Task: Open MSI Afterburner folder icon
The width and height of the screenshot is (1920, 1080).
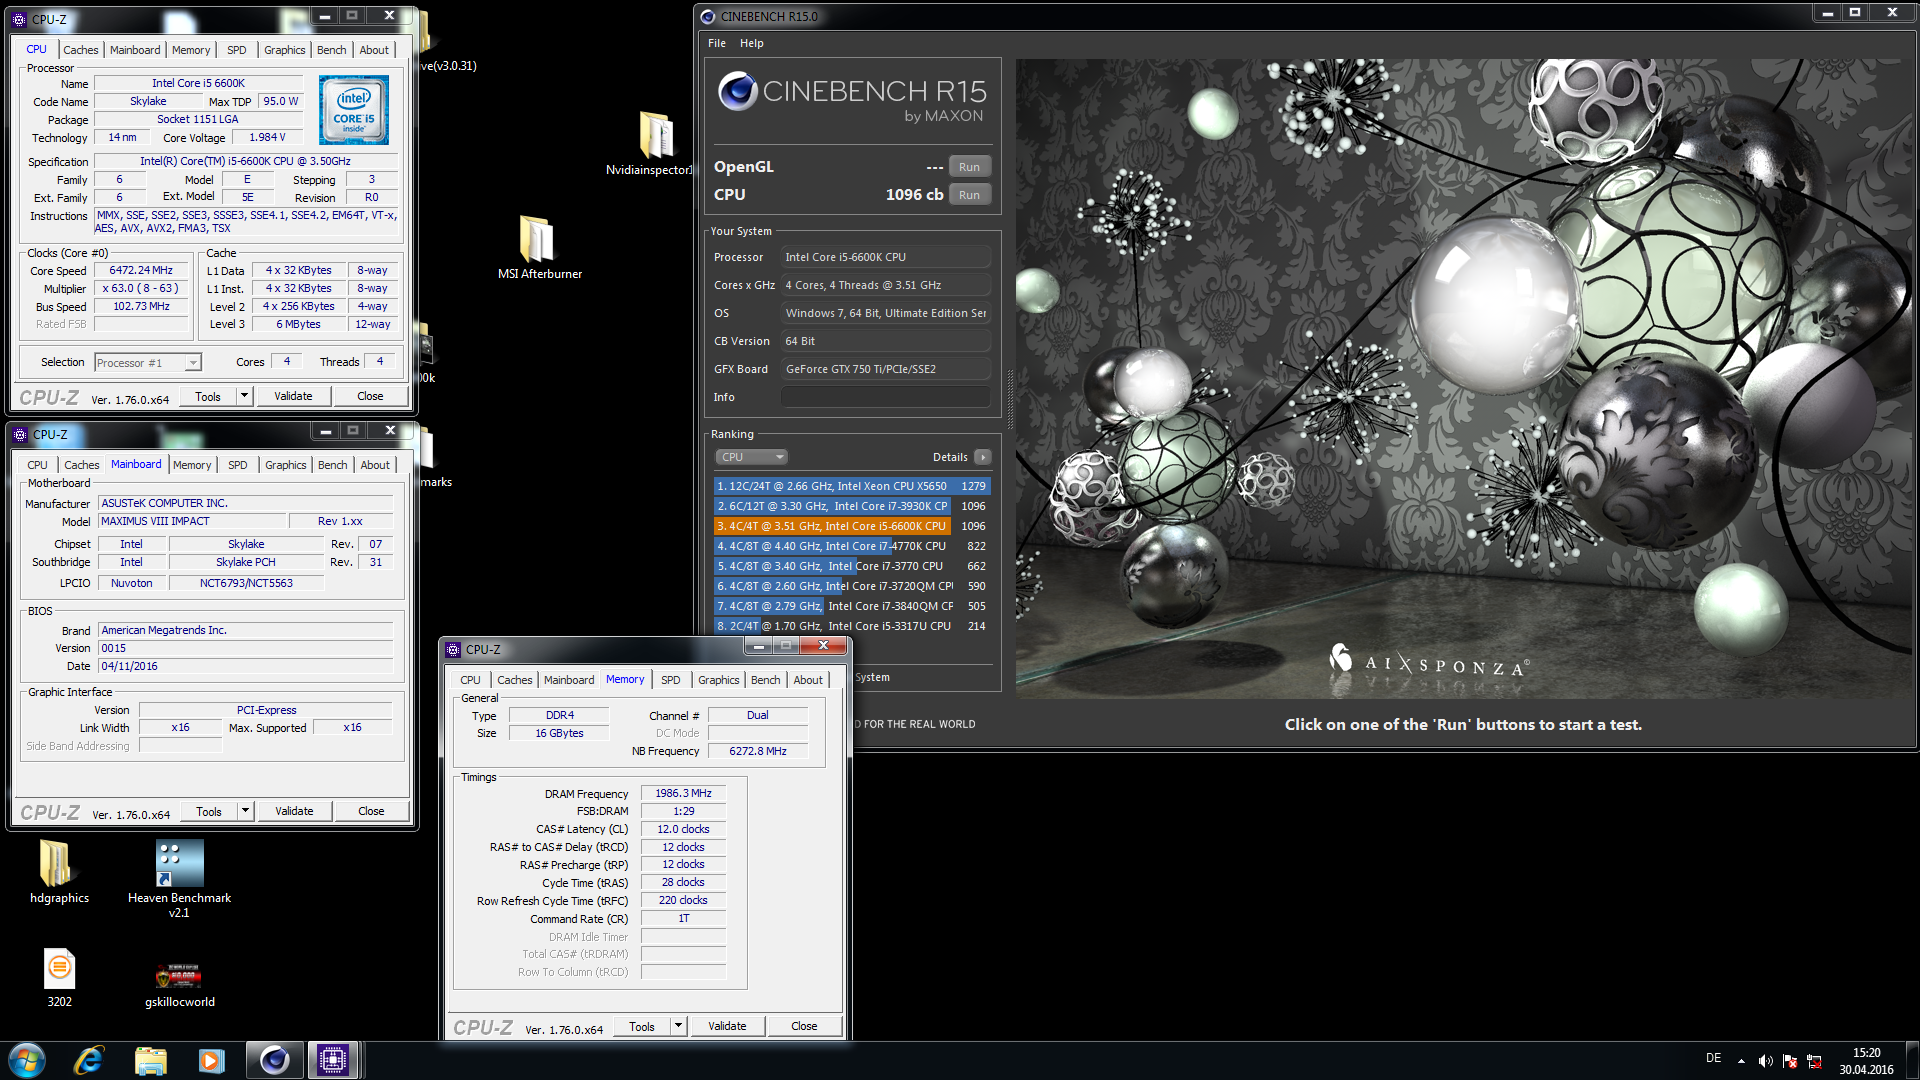Action: pyautogui.click(x=537, y=240)
